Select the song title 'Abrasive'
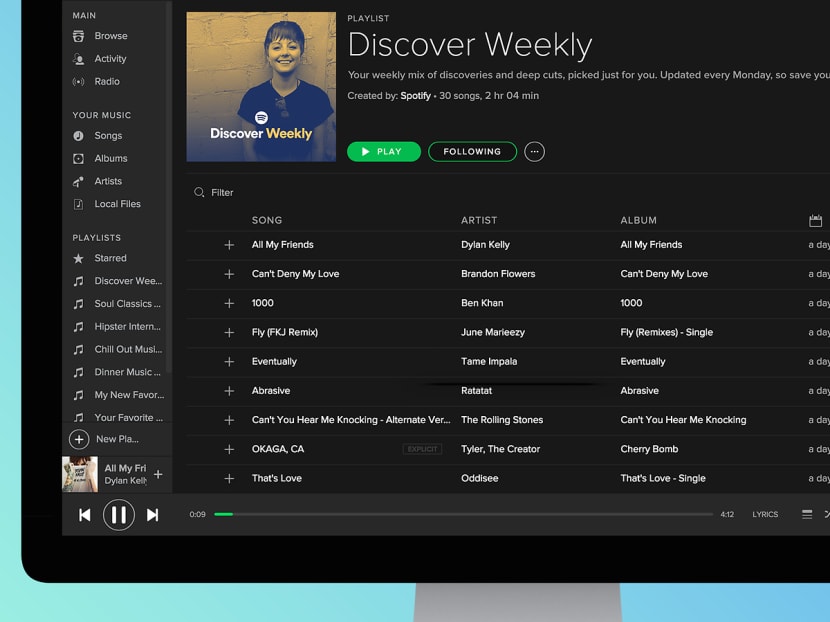The image size is (830, 622). [x=270, y=391]
